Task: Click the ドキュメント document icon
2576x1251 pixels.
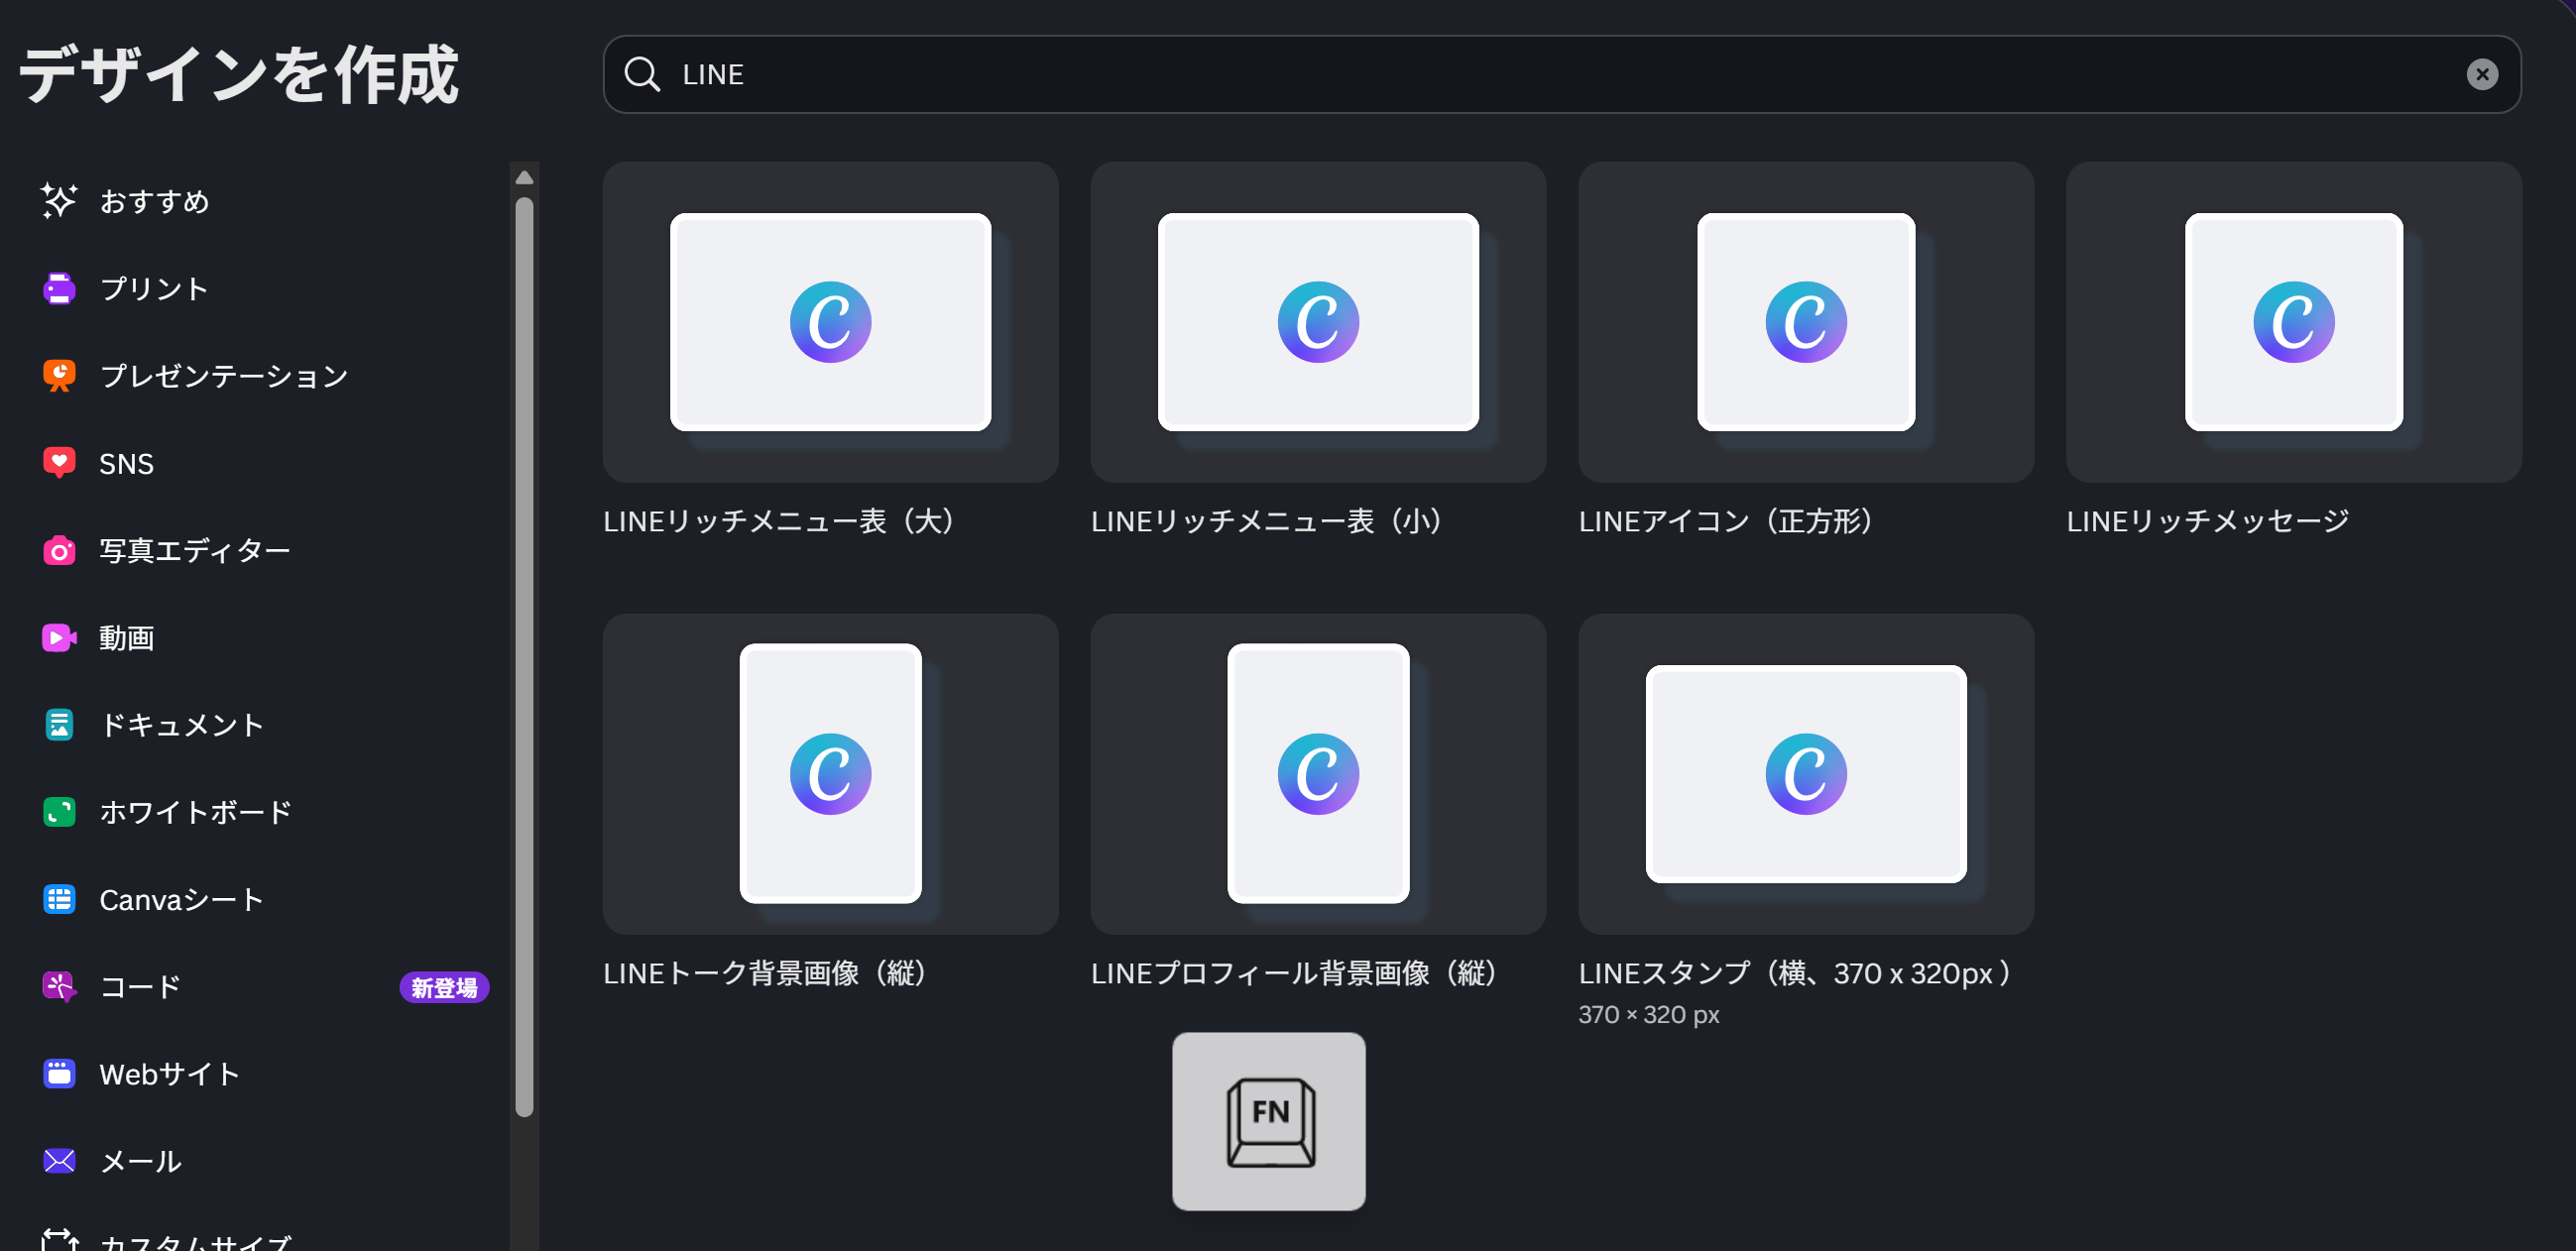Action: (59, 725)
